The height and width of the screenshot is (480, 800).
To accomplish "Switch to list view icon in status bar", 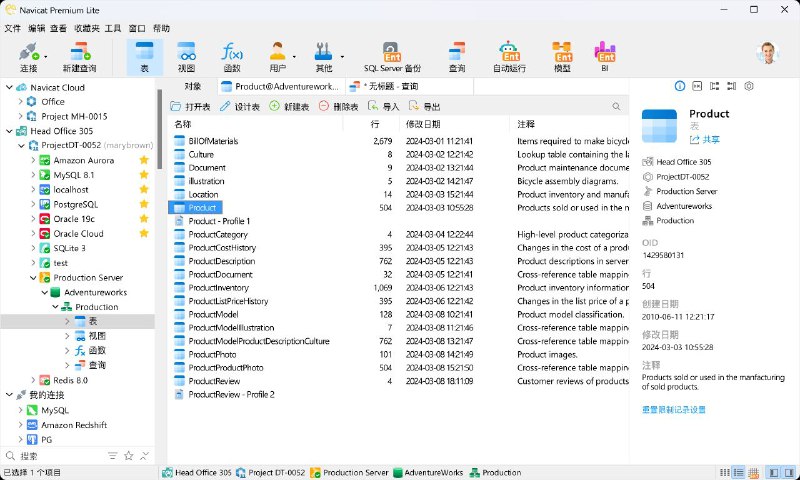I will click(724, 473).
